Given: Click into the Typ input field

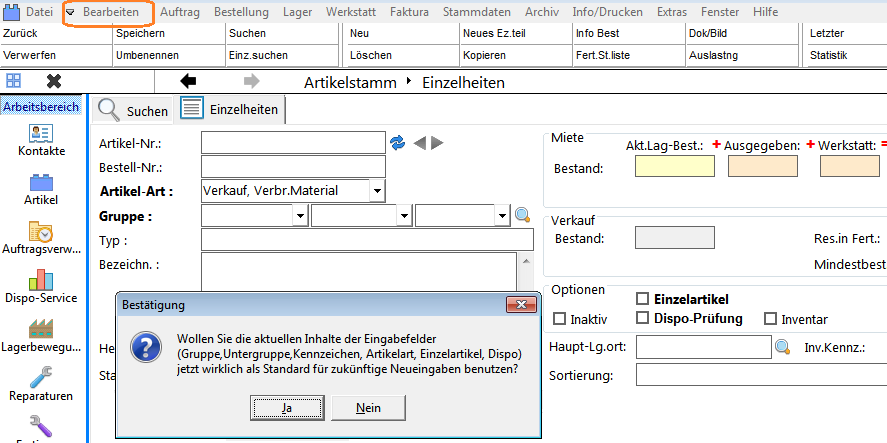Looking at the screenshot, I should tap(367, 239).
